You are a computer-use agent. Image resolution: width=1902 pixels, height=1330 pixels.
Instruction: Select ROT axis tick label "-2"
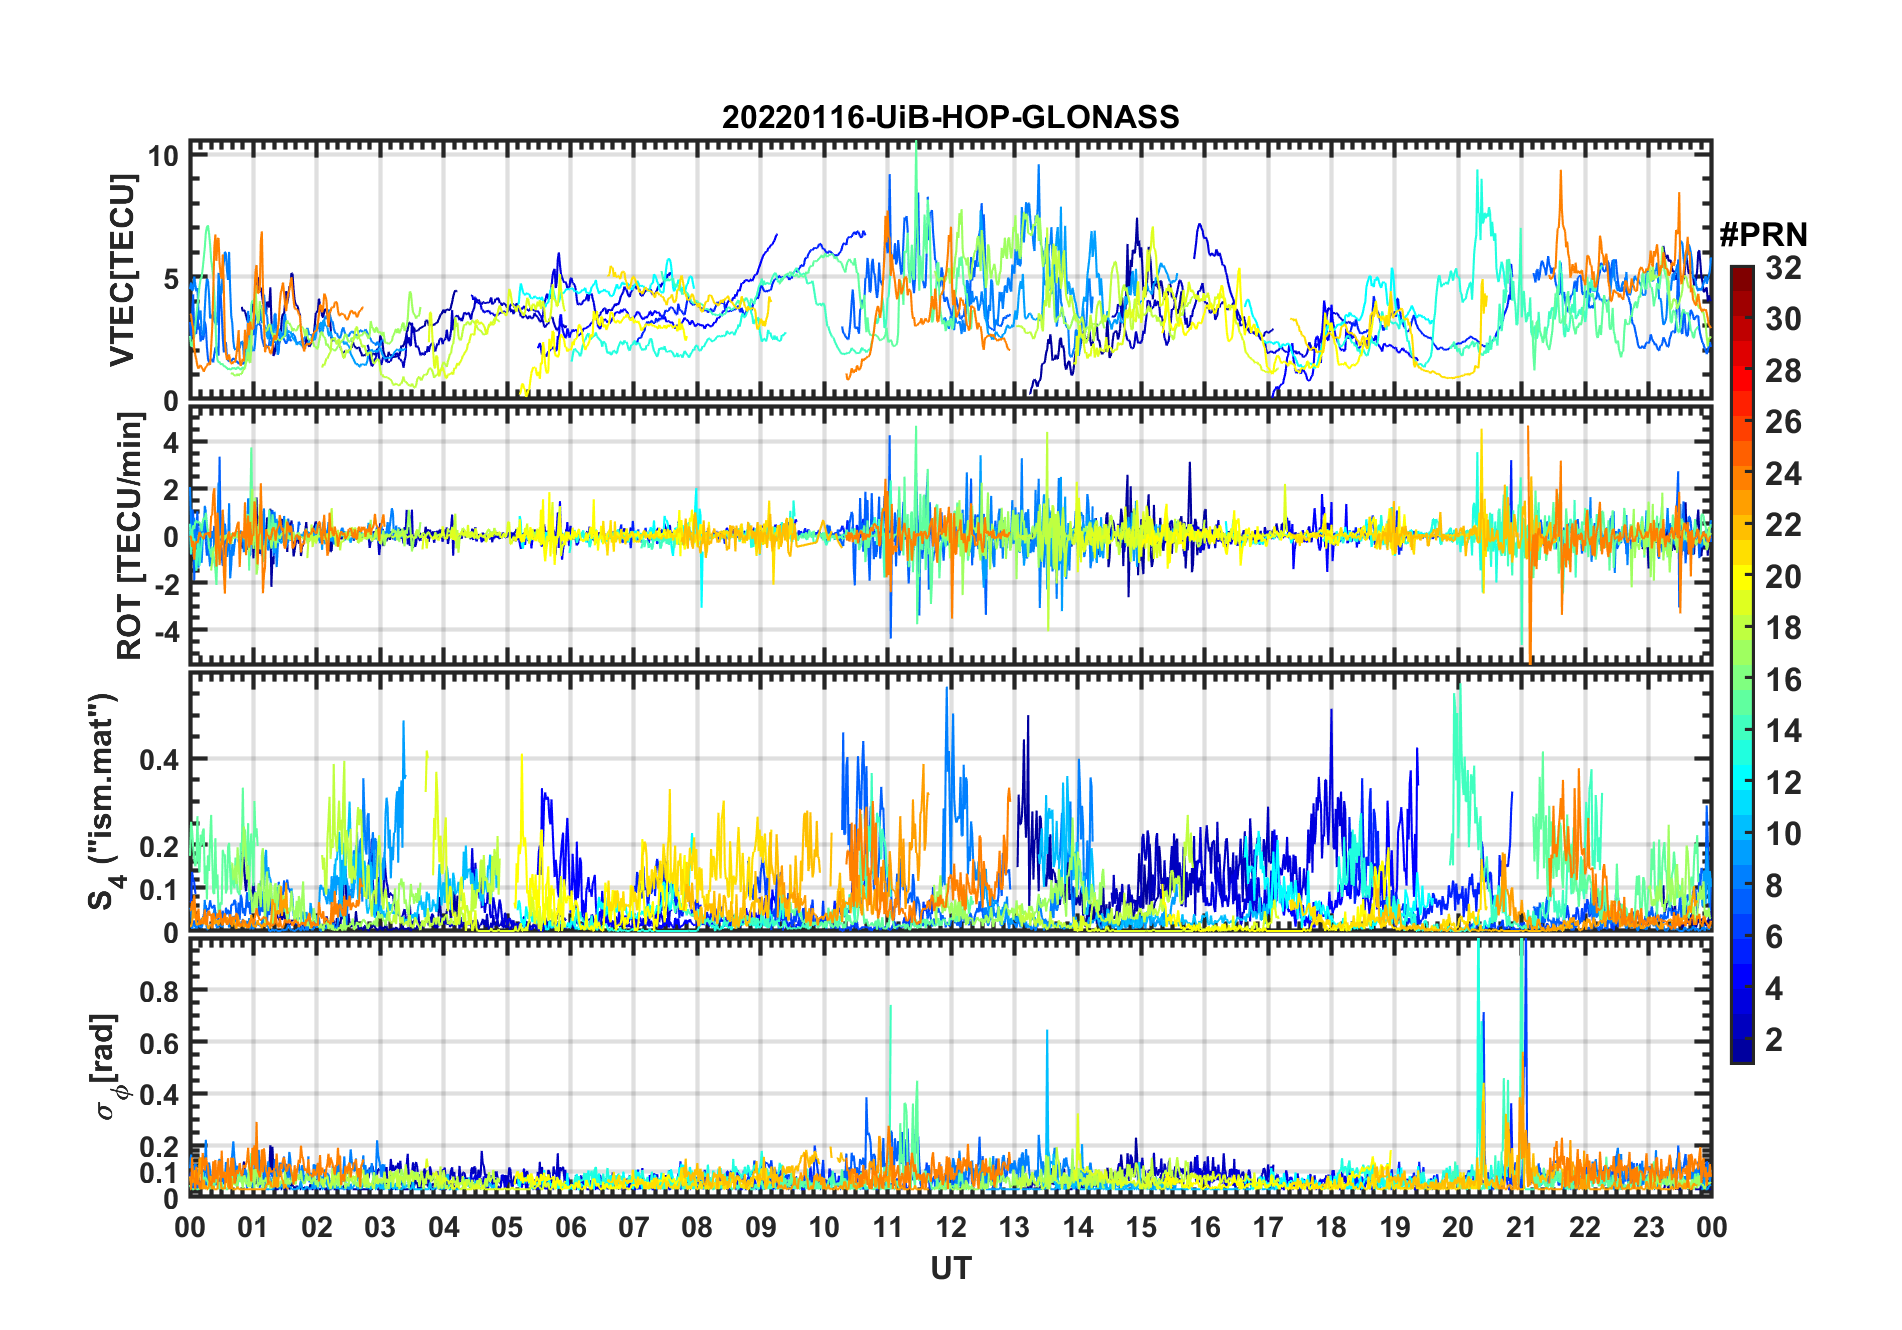point(165,584)
